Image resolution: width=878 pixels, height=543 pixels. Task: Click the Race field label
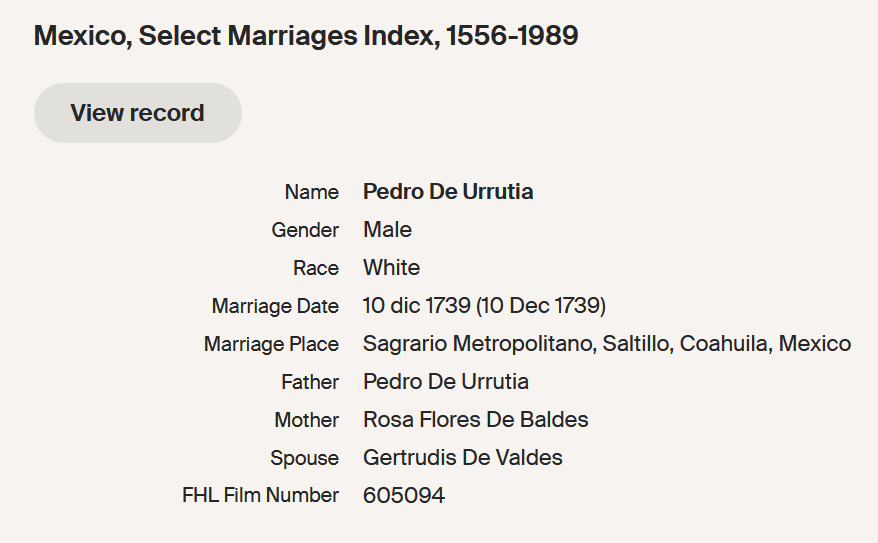(316, 268)
